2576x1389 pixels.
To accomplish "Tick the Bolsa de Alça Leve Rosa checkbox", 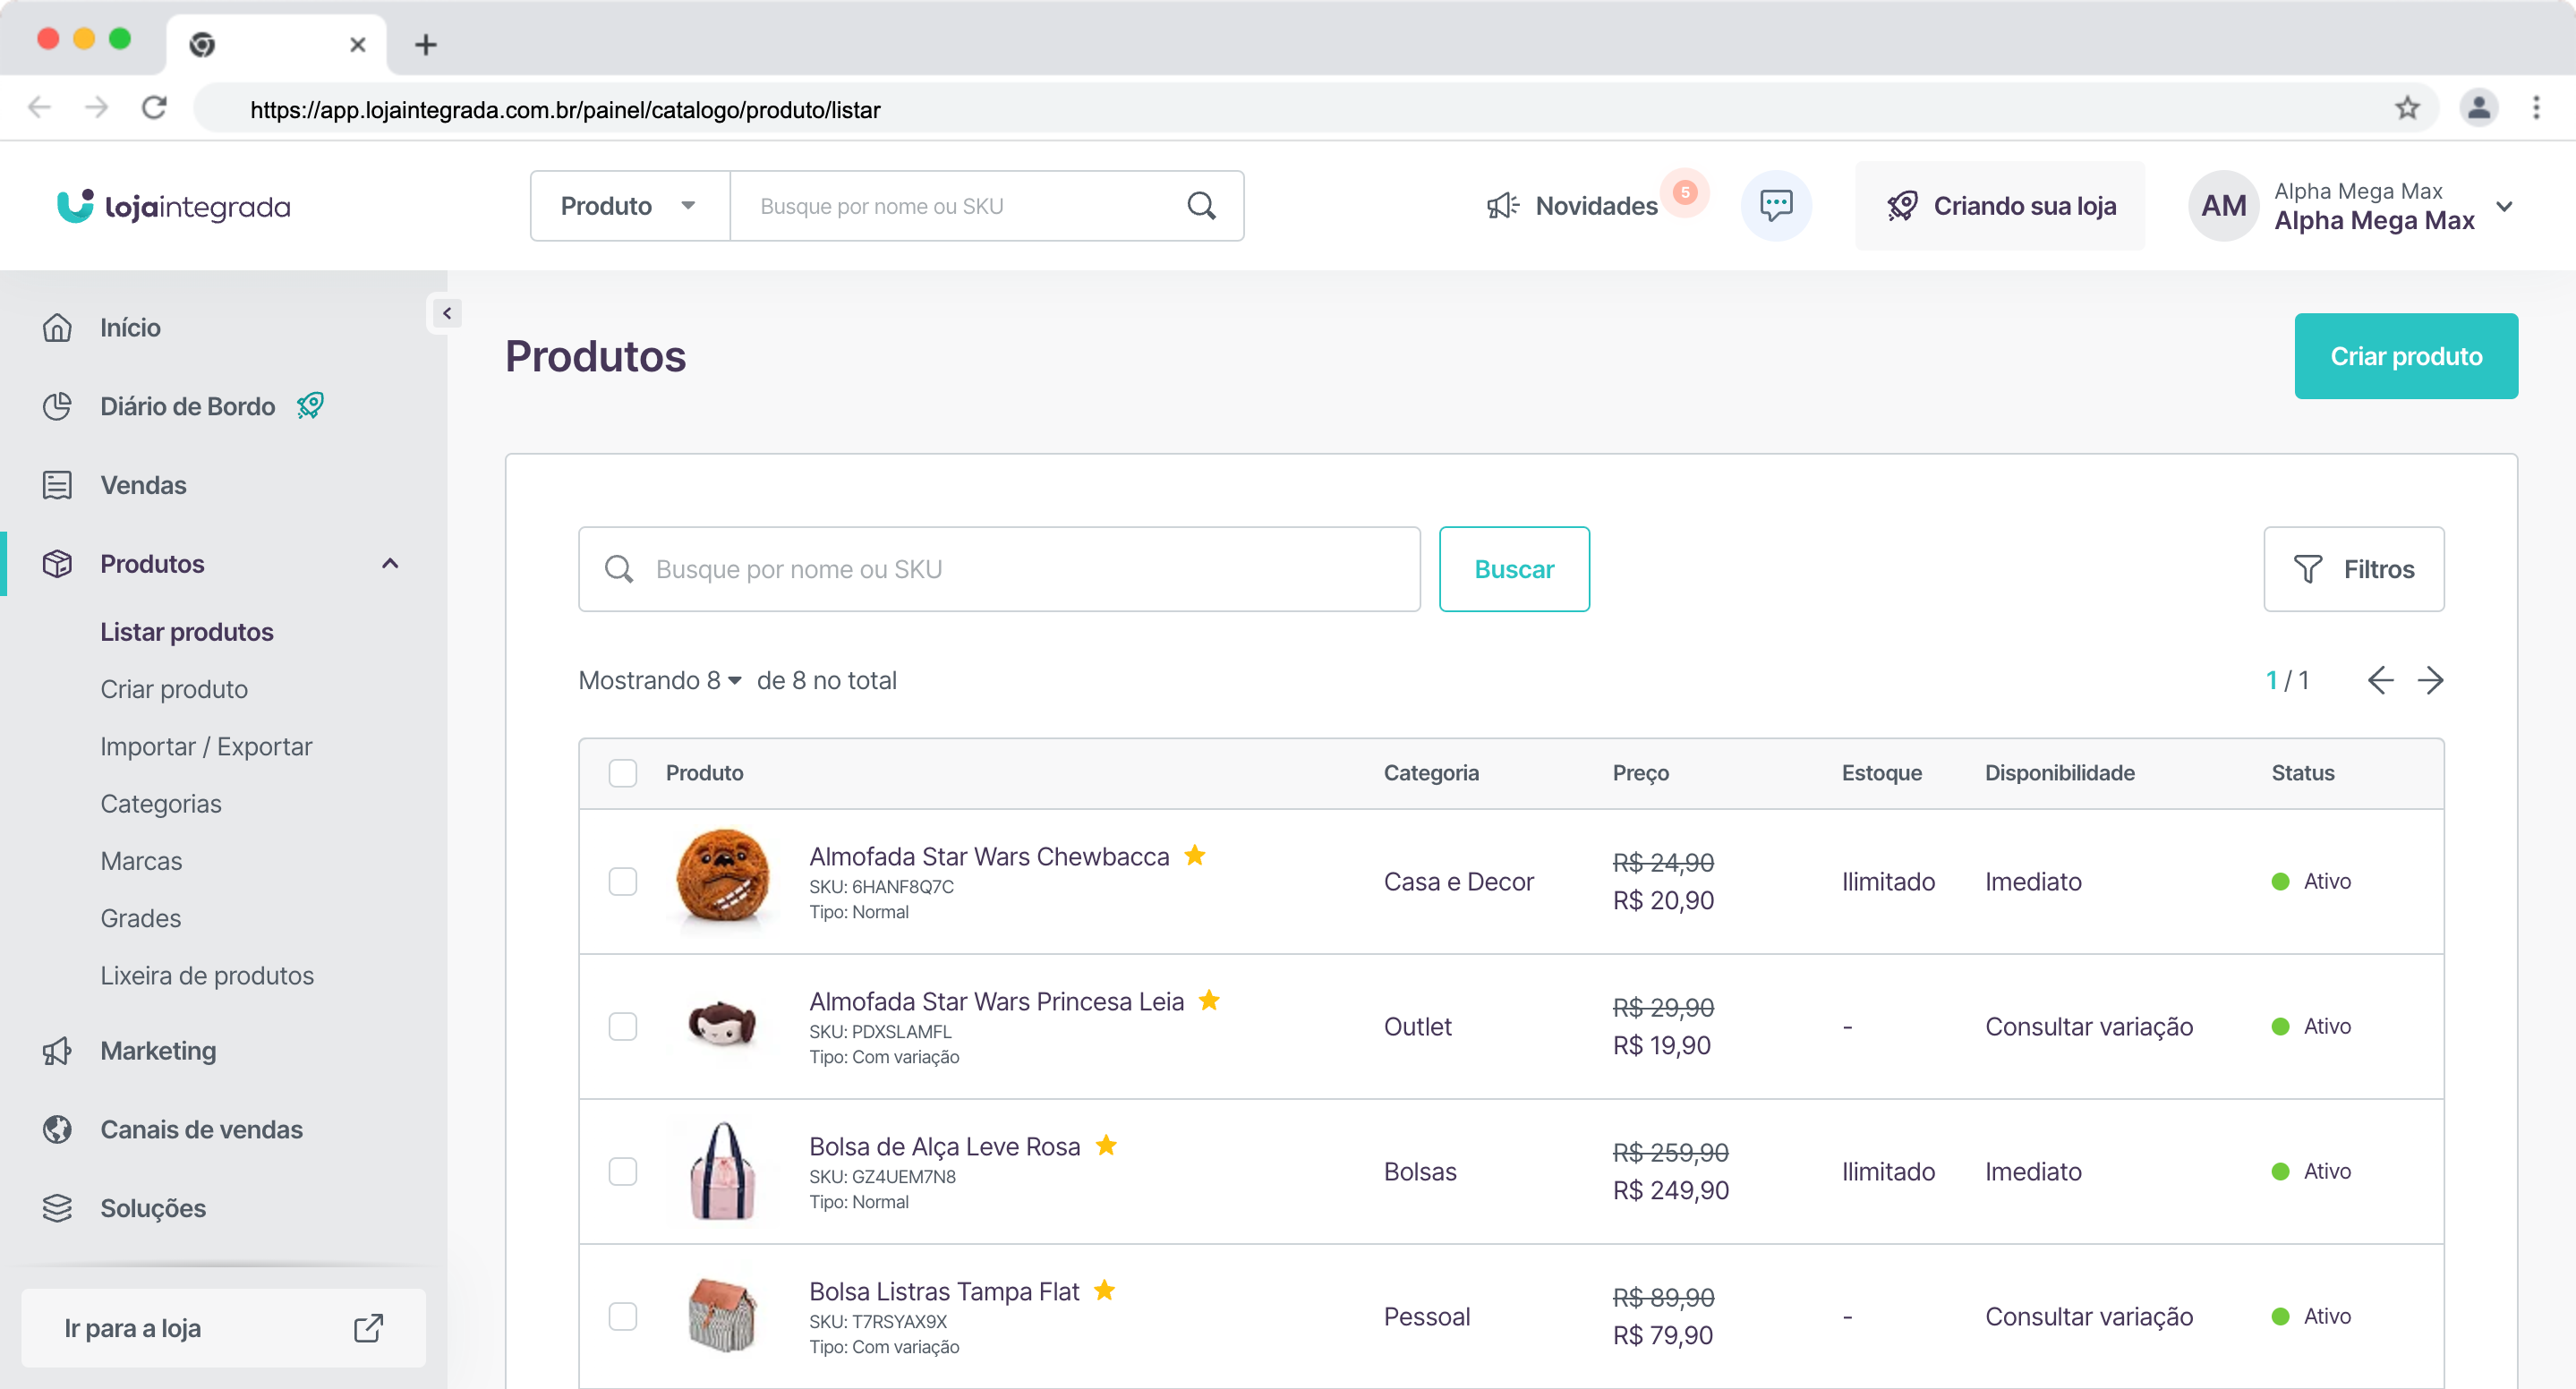I will (622, 1171).
